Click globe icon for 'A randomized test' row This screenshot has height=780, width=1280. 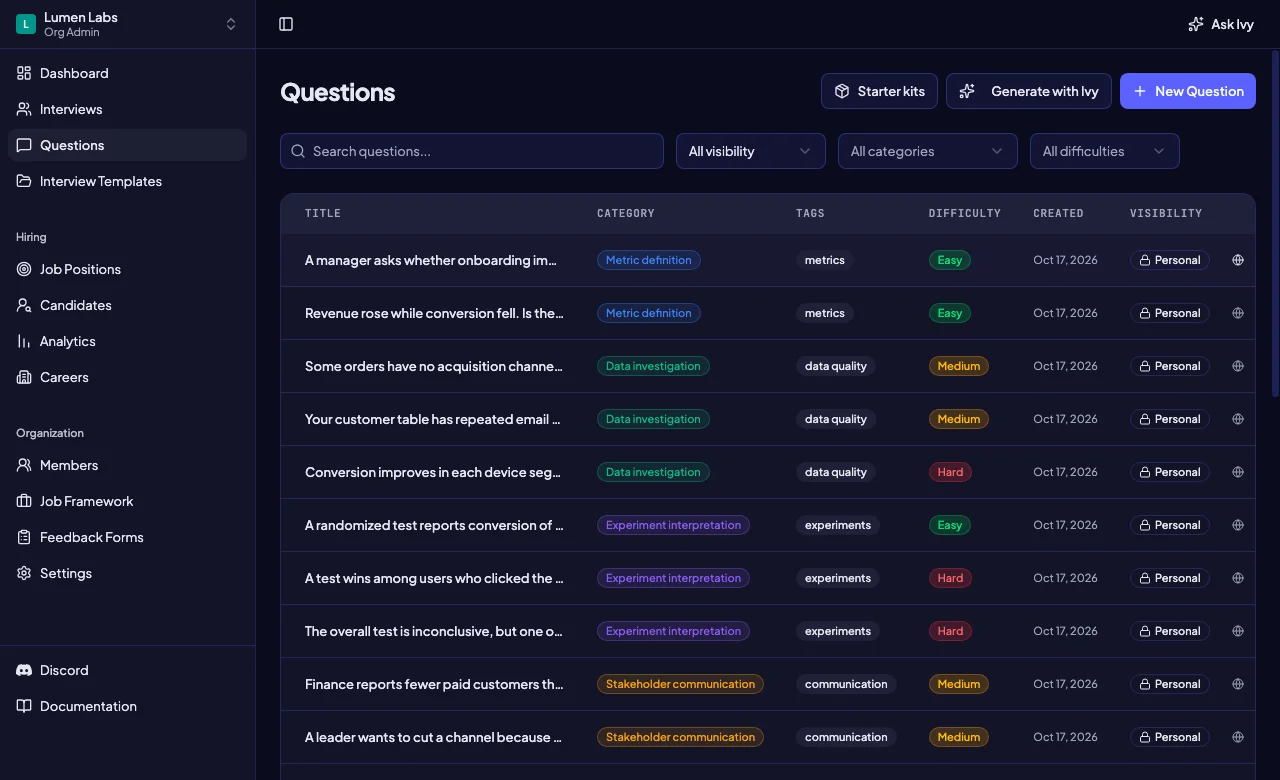(1238, 525)
